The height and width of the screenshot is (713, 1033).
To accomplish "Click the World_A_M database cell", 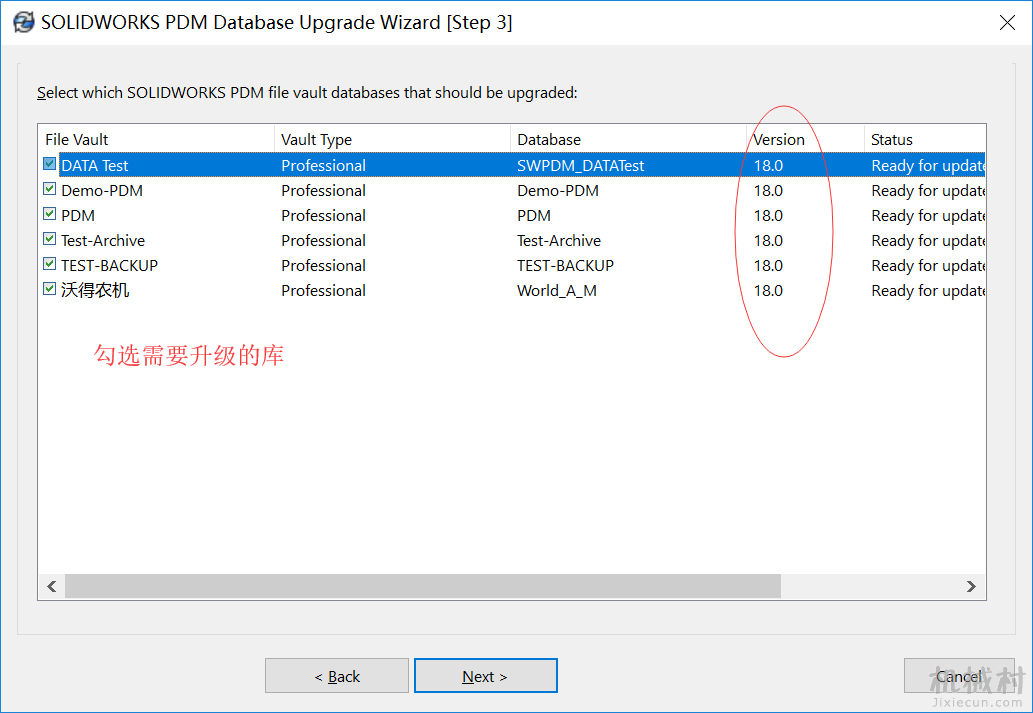I will [557, 291].
